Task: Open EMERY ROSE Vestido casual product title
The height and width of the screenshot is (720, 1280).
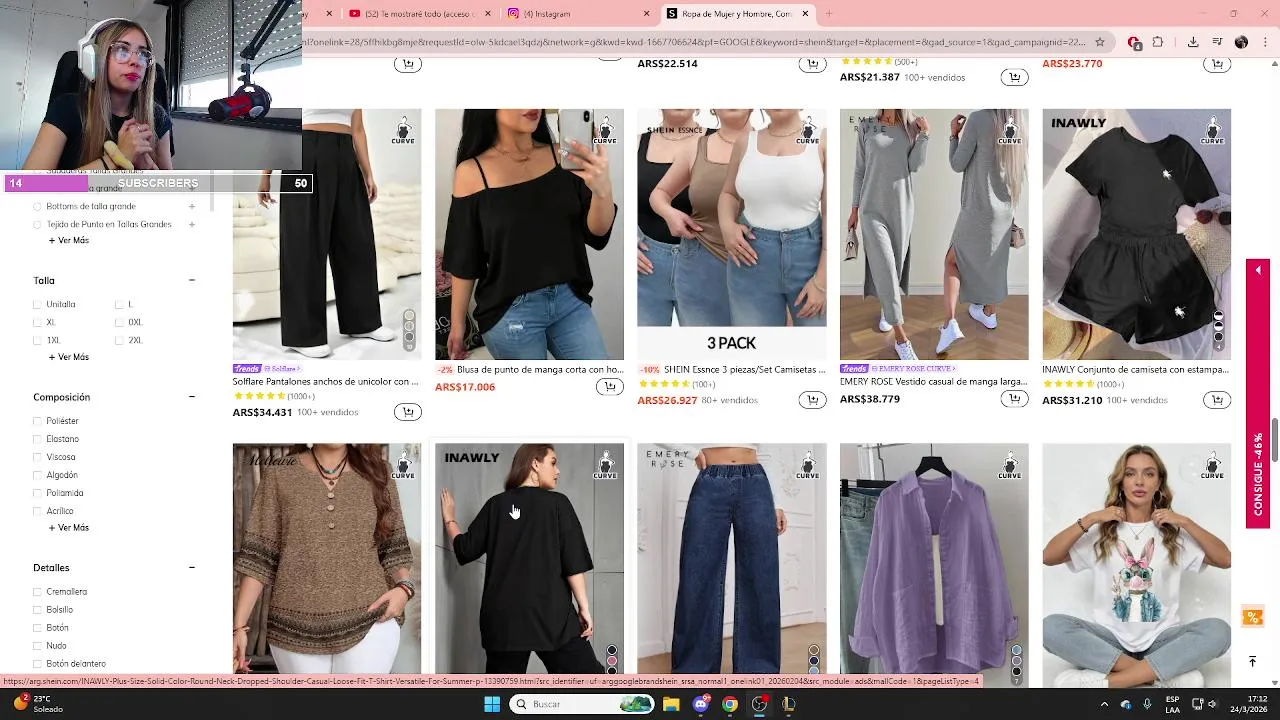Action: [933, 382]
